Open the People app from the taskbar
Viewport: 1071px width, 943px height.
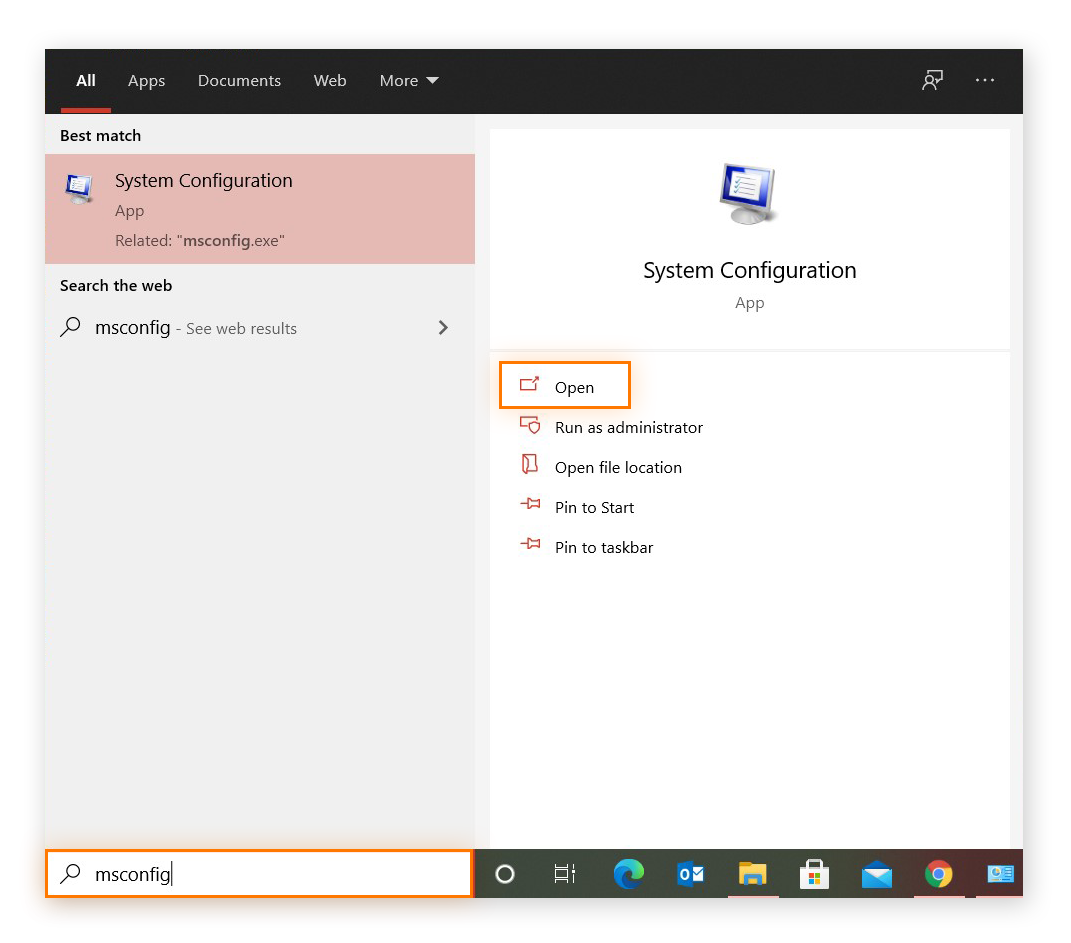(x=1000, y=873)
